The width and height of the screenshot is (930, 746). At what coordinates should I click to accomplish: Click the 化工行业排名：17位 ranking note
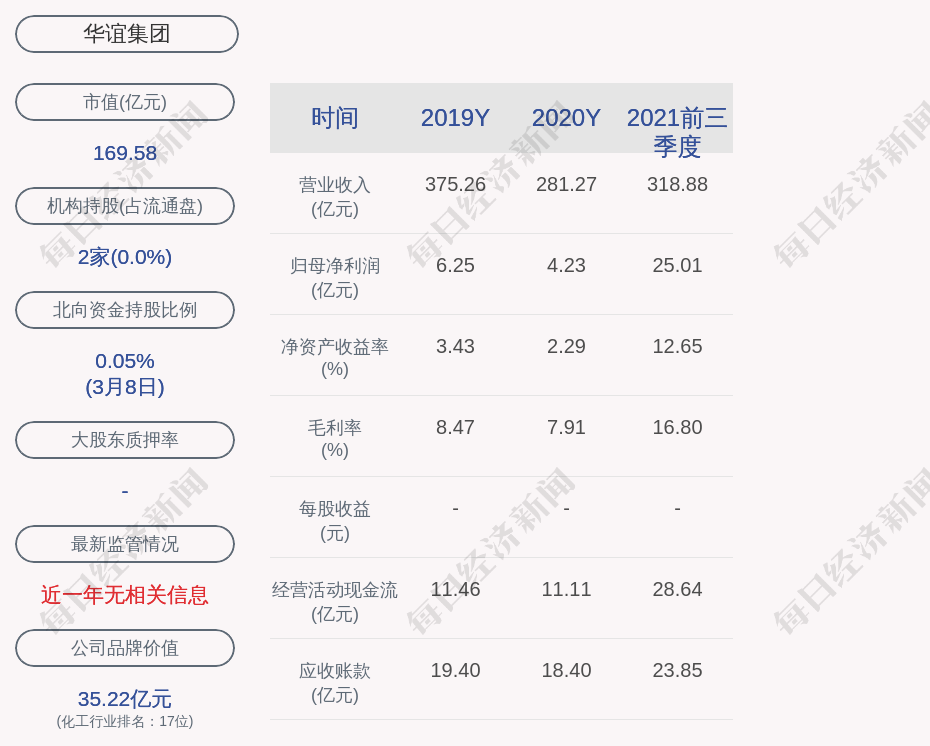tap(125, 721)
